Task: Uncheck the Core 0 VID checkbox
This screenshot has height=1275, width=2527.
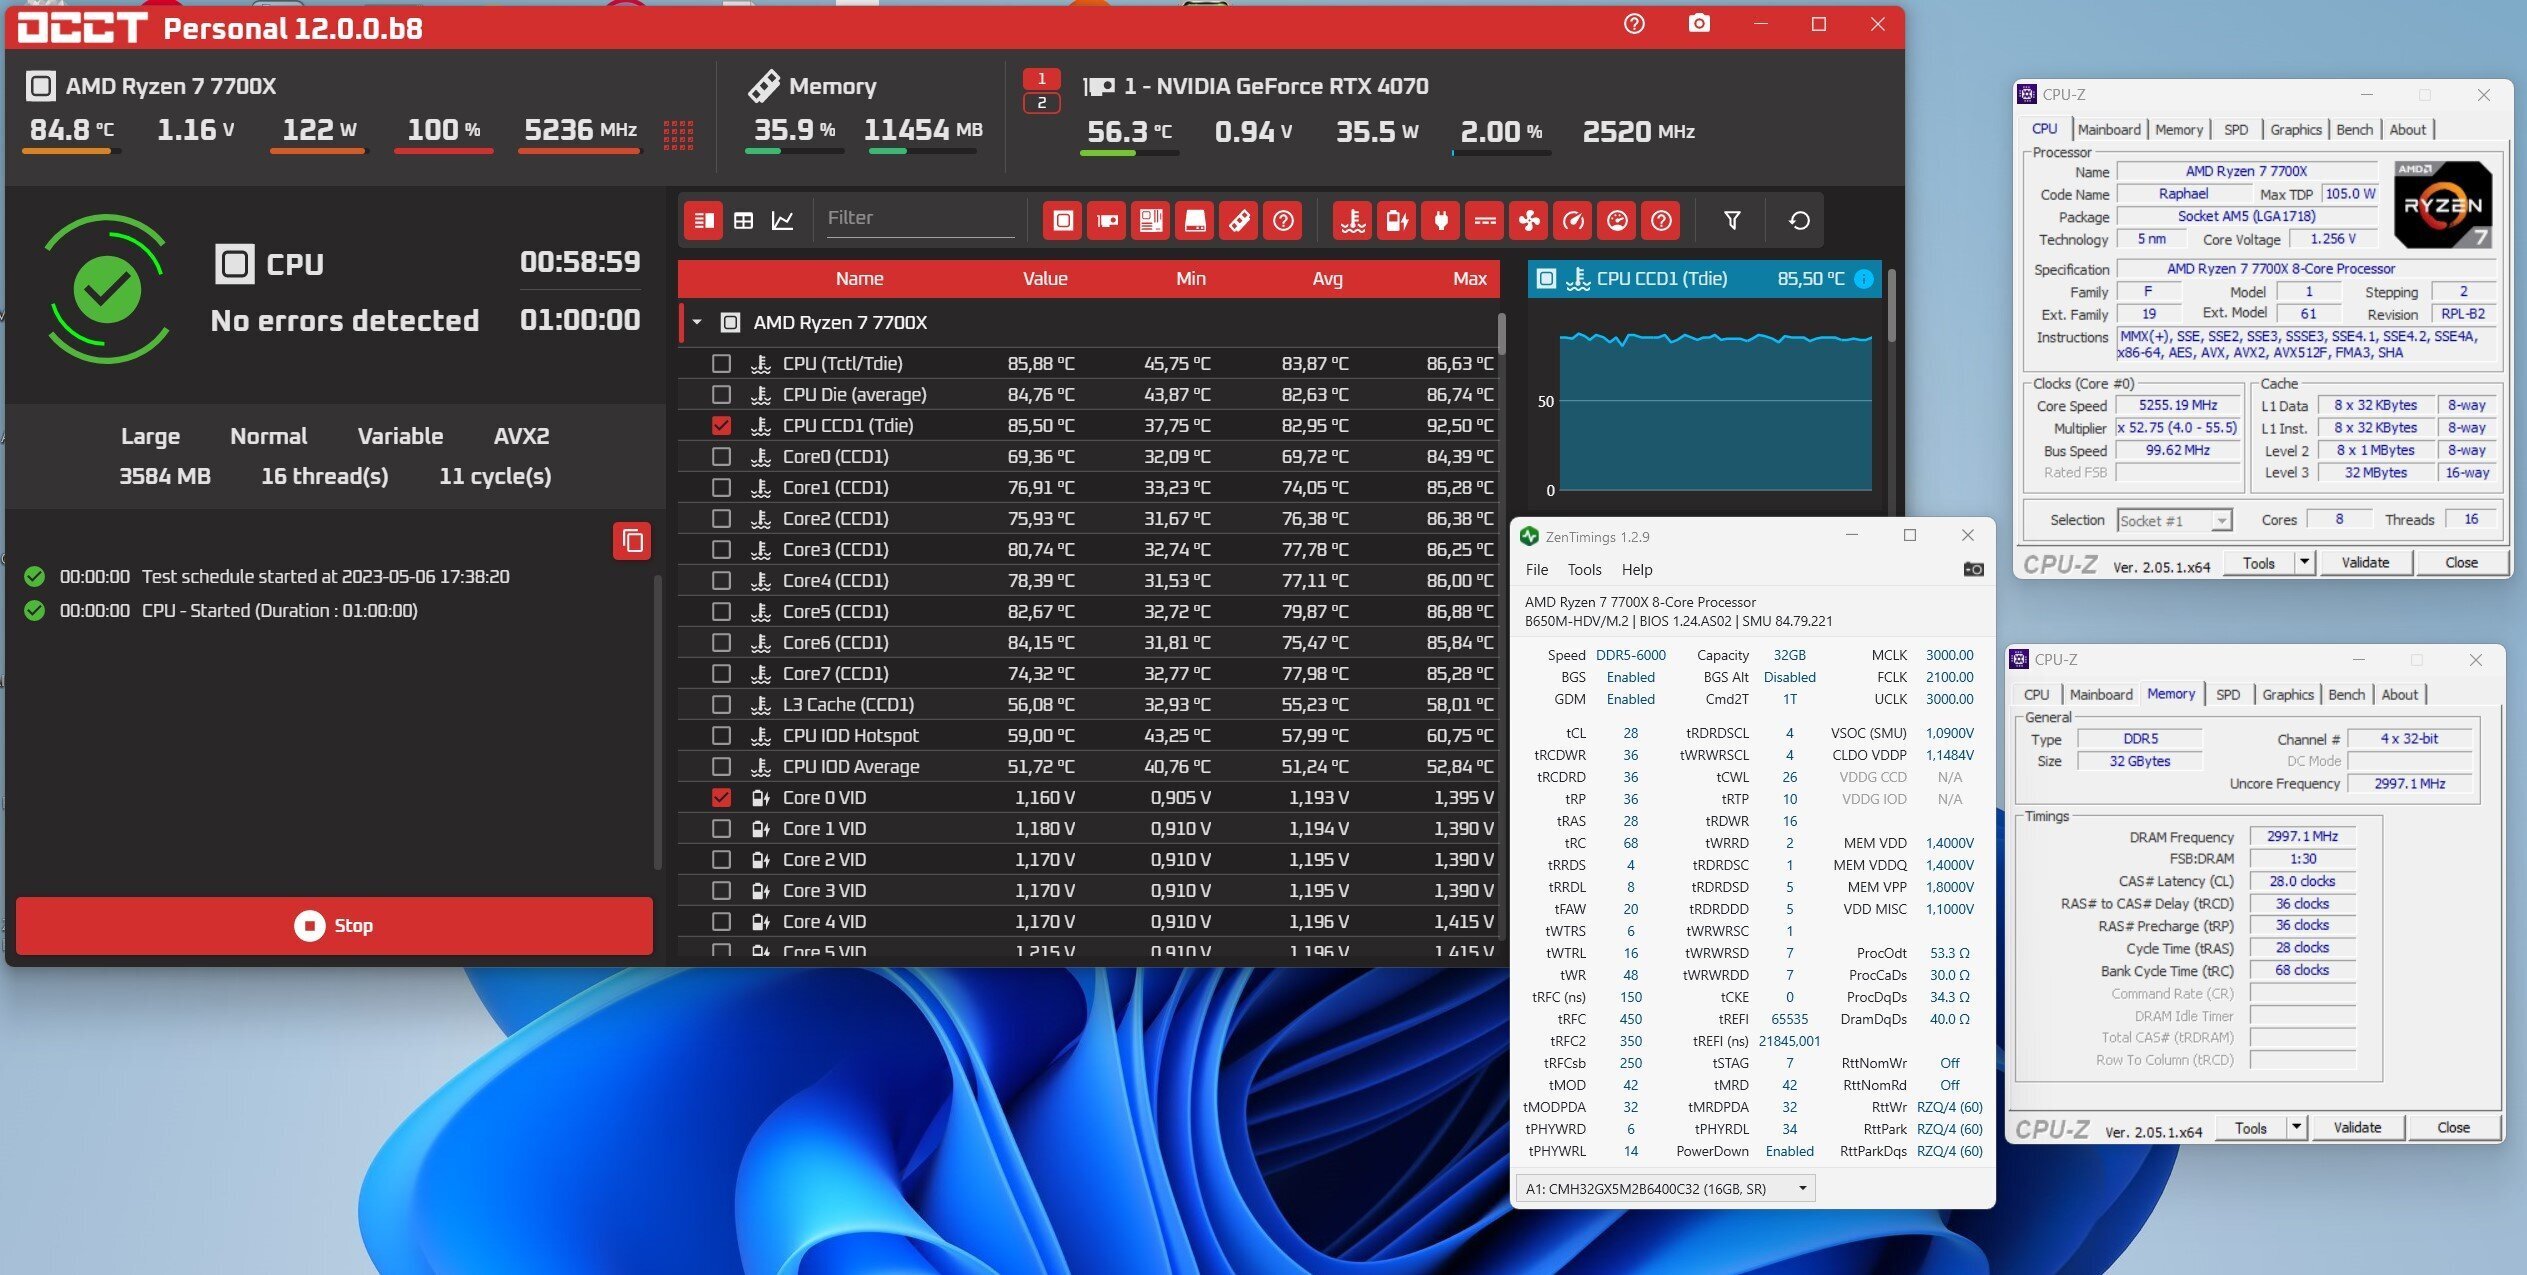Action: [721, 798]
